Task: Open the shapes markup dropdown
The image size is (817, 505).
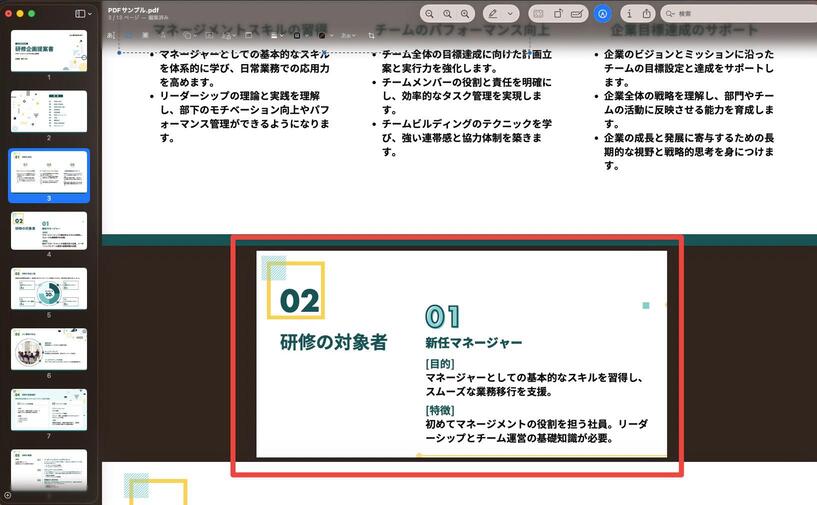Action: [x=189, y=35]
